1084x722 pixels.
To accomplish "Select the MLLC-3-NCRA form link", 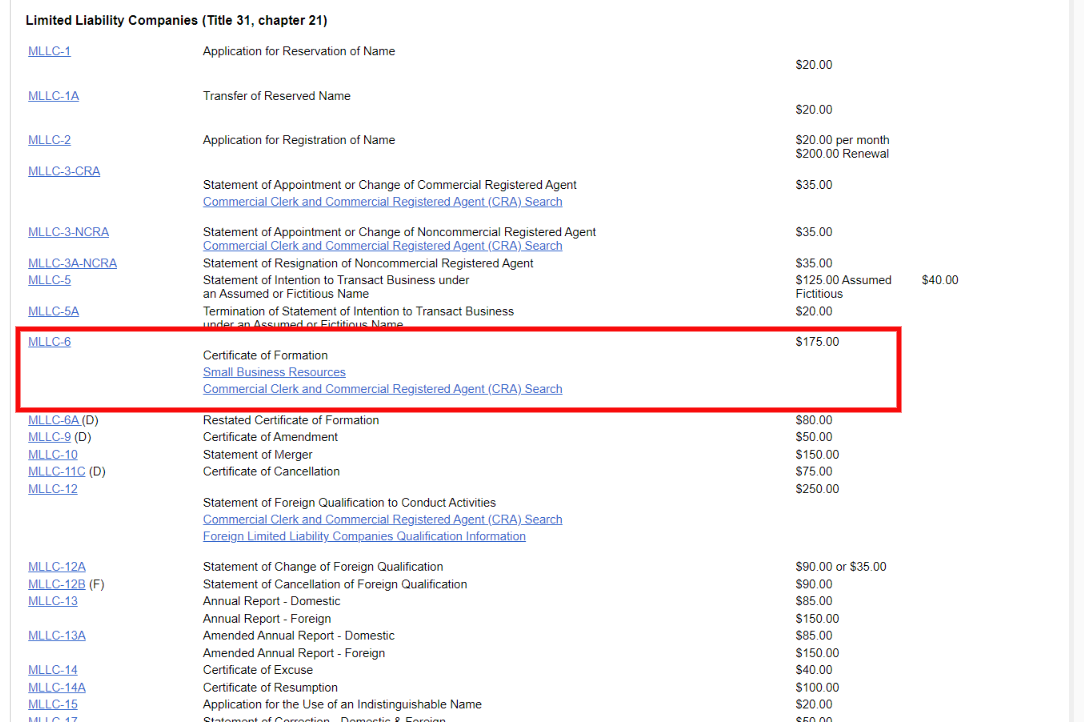I will click(68, 232).
